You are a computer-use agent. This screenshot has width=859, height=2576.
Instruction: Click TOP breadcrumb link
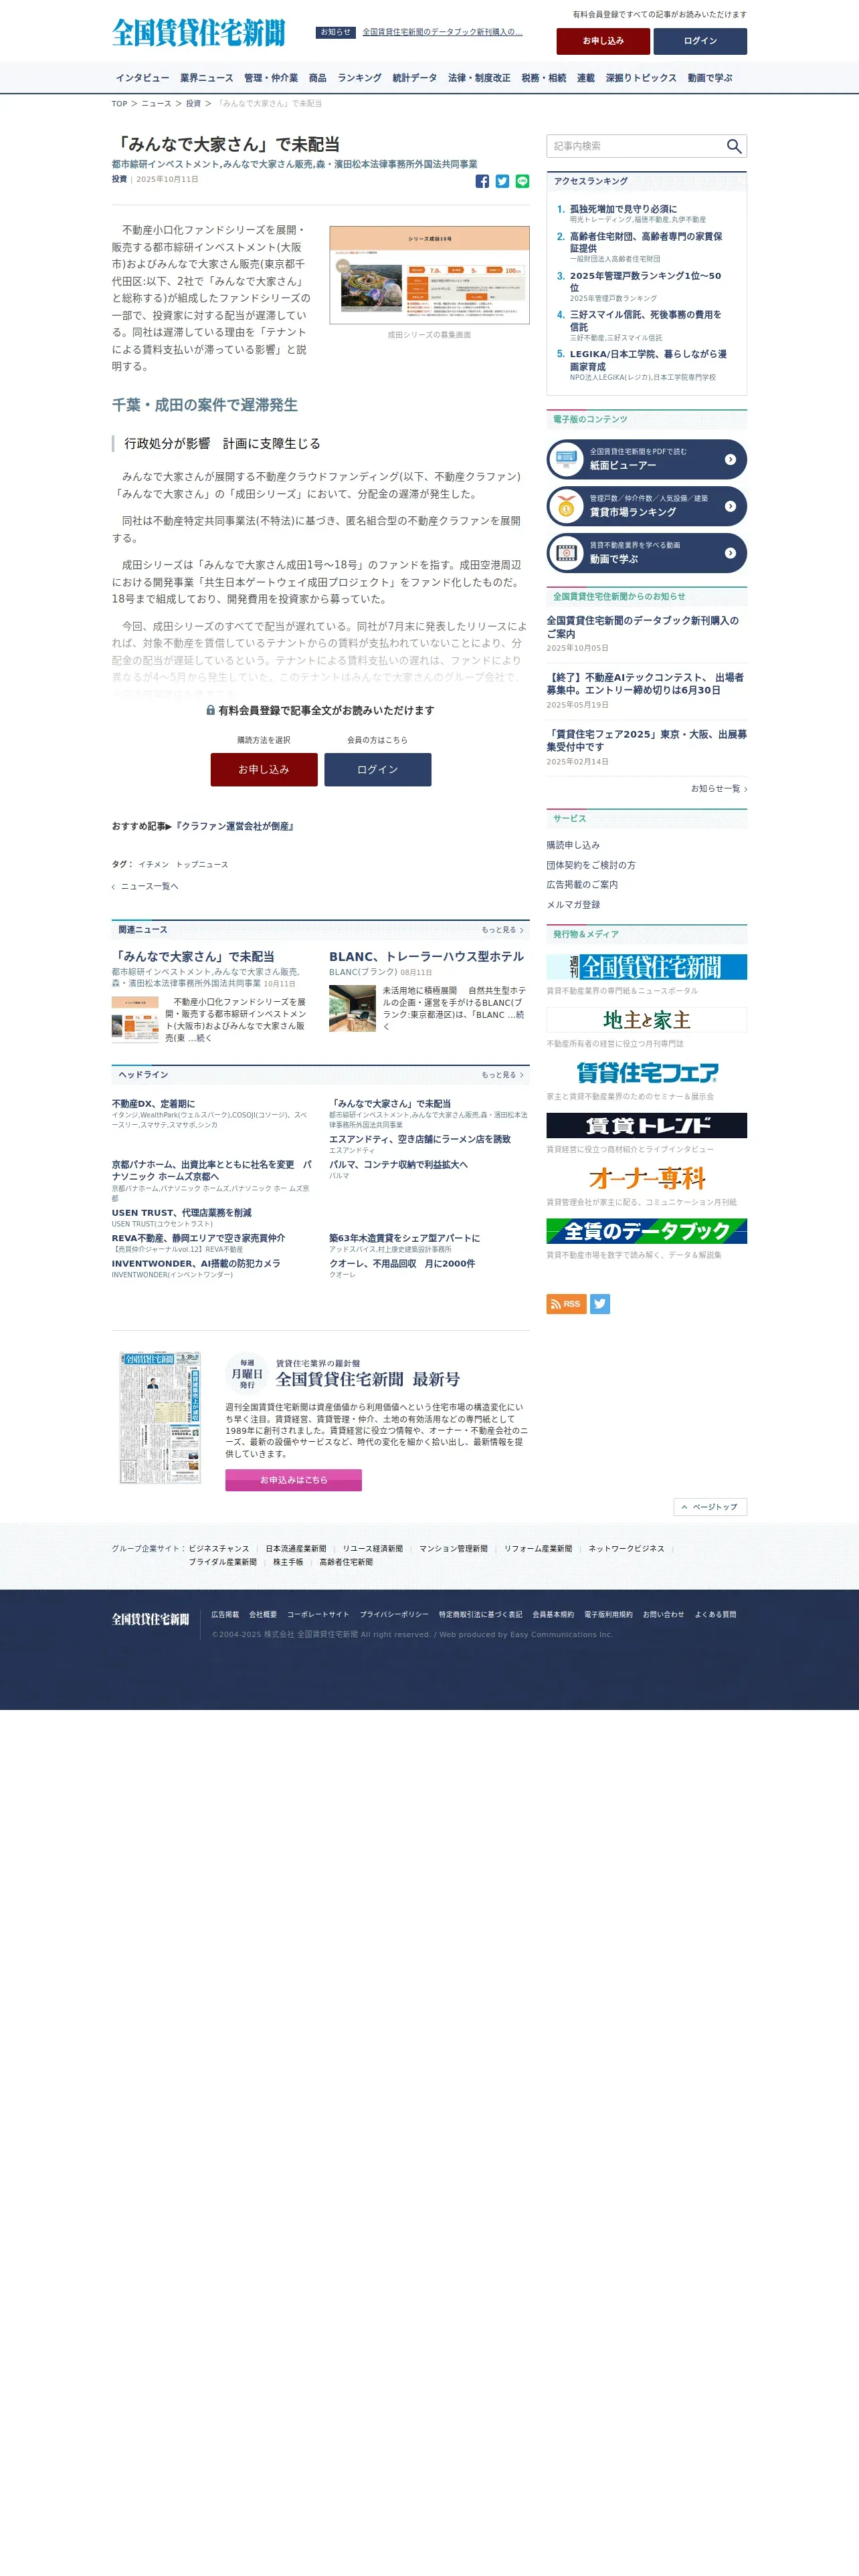[119, 104]
